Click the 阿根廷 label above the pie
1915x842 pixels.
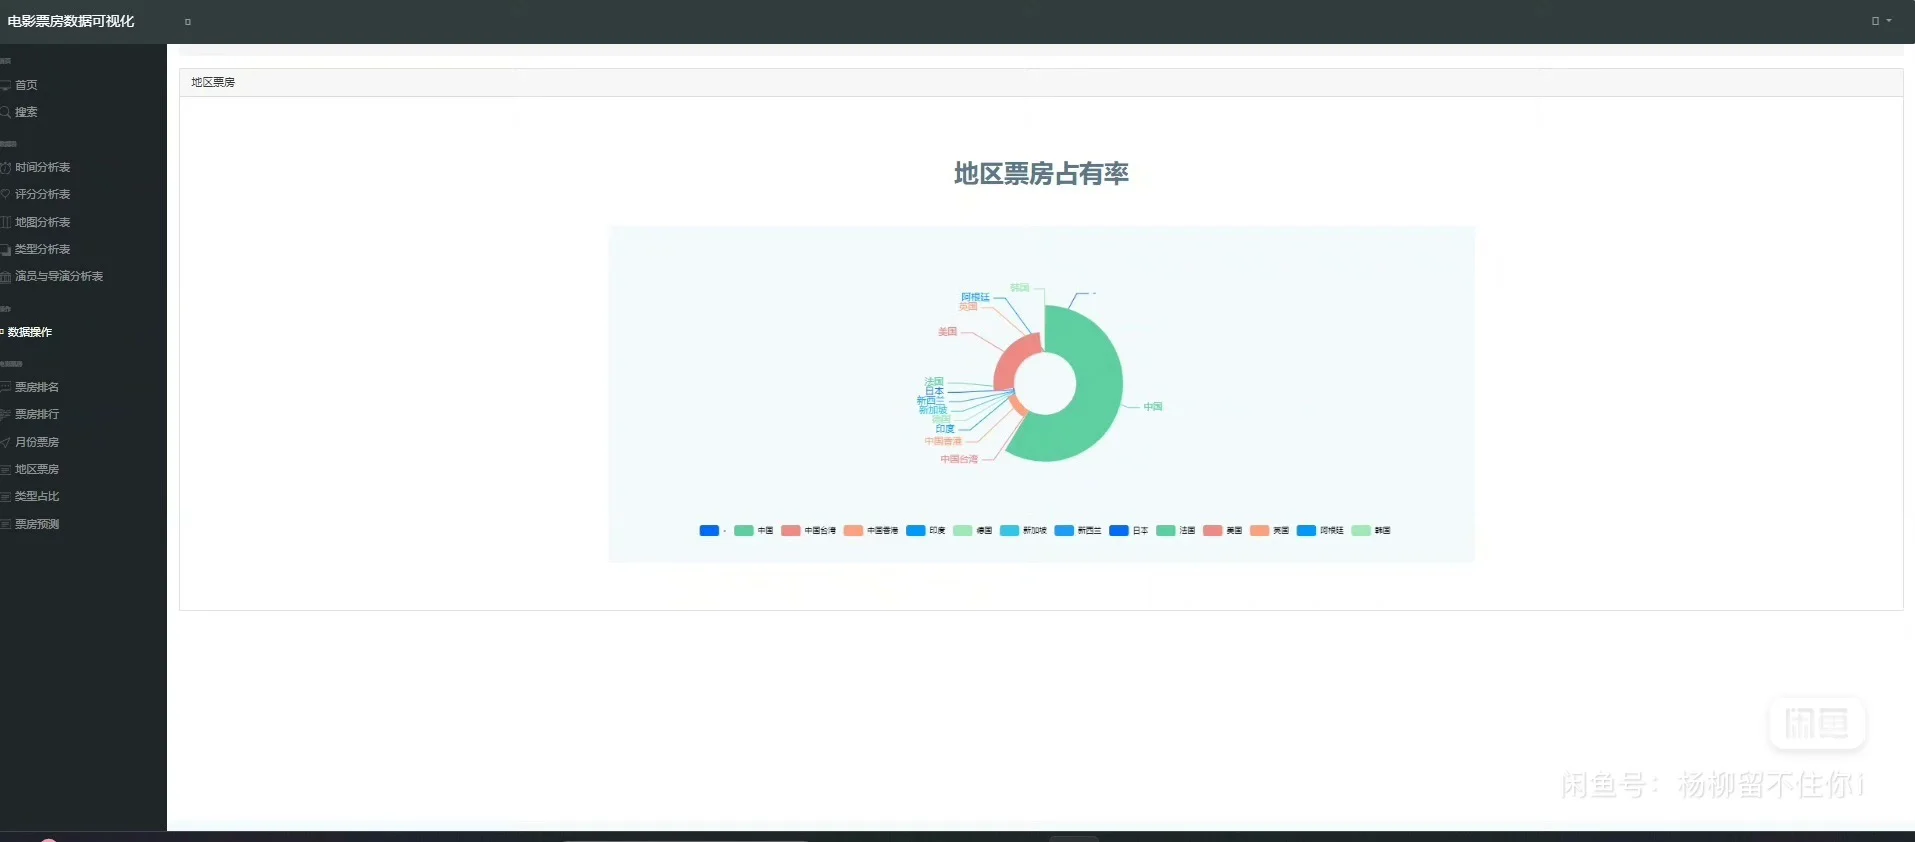coord(975,297)
